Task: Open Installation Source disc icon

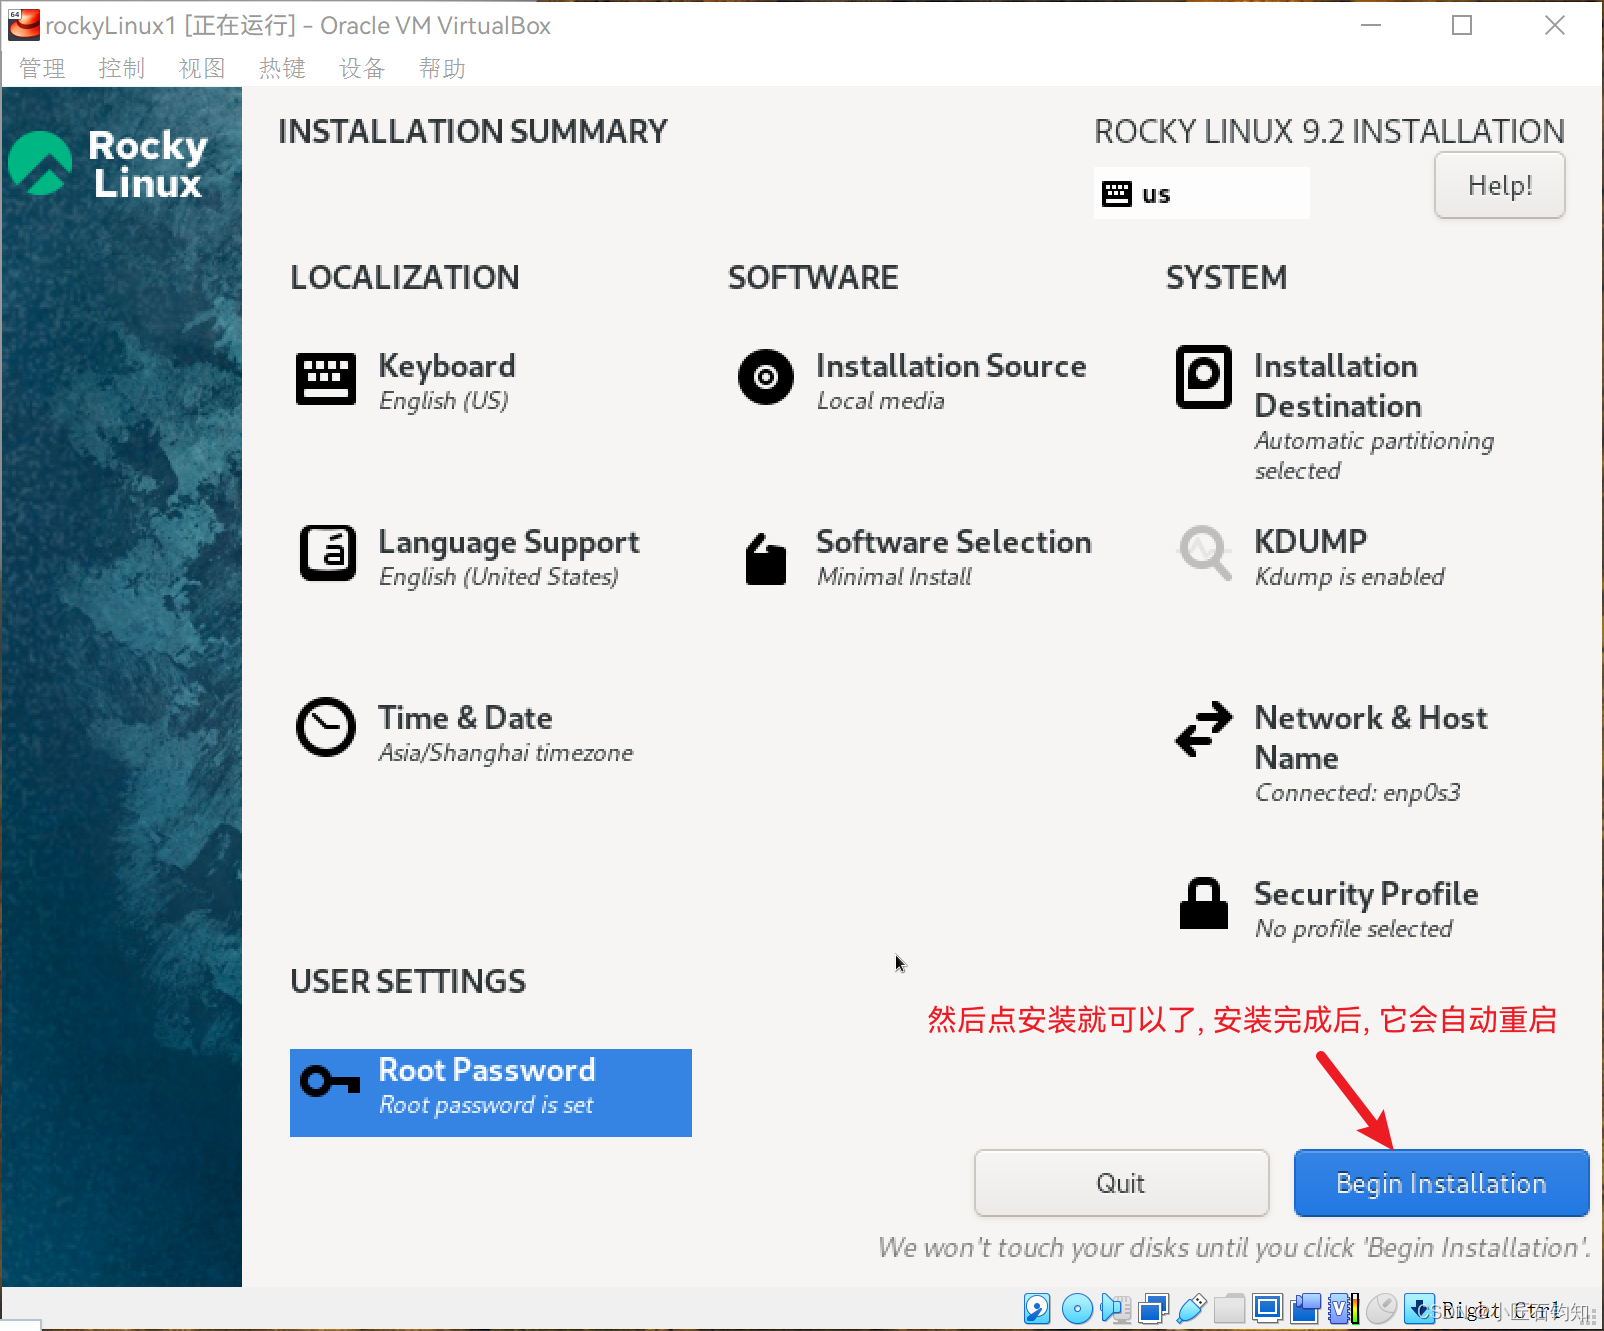Action: tap(766, 377)
